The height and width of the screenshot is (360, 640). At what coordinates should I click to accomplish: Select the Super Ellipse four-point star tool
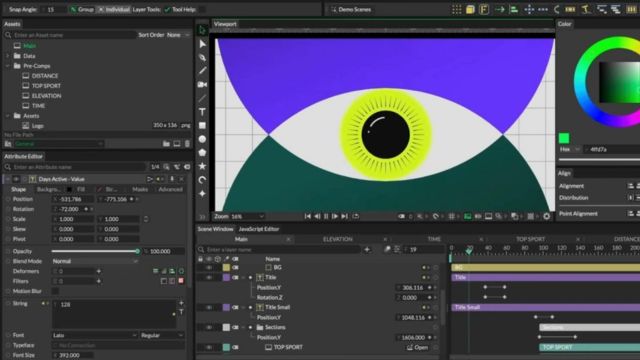pyautogui.click(x=202, y=193)
